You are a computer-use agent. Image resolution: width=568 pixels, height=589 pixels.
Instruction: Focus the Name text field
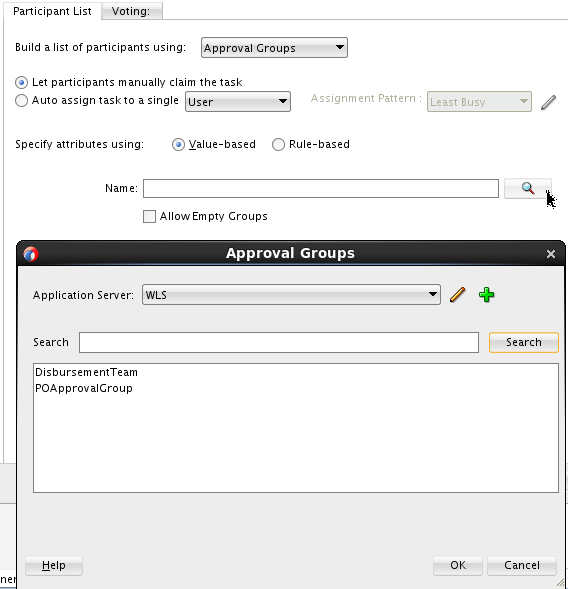(321, 188)
